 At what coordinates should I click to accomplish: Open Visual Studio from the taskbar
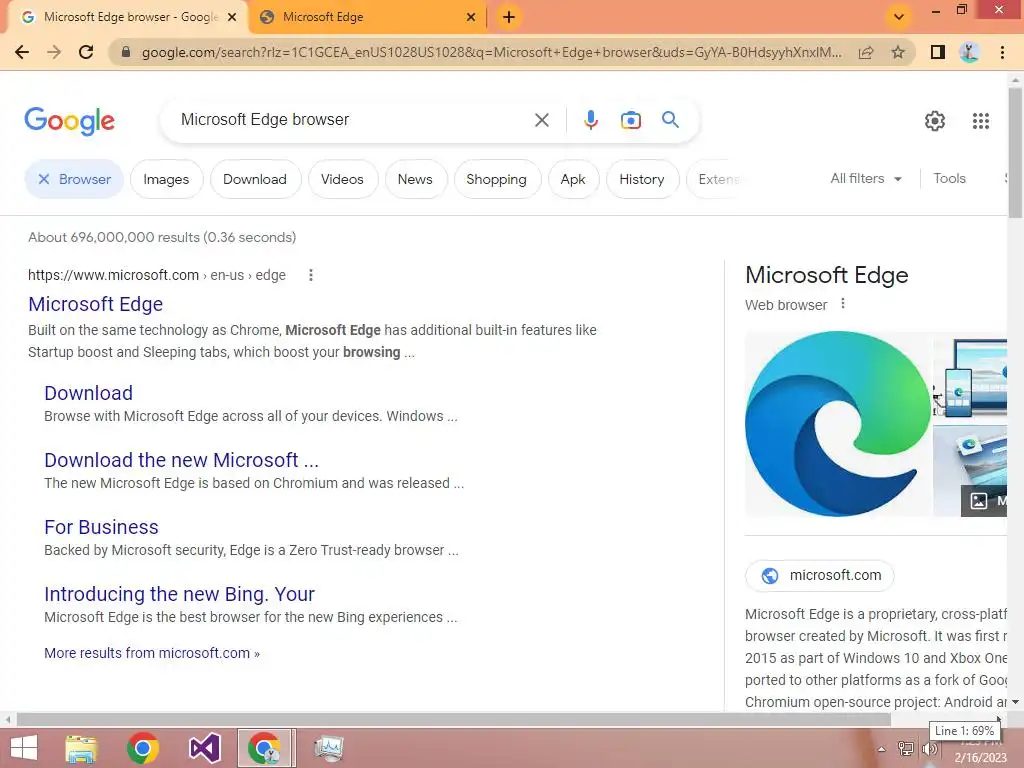(x=204, y=748)
